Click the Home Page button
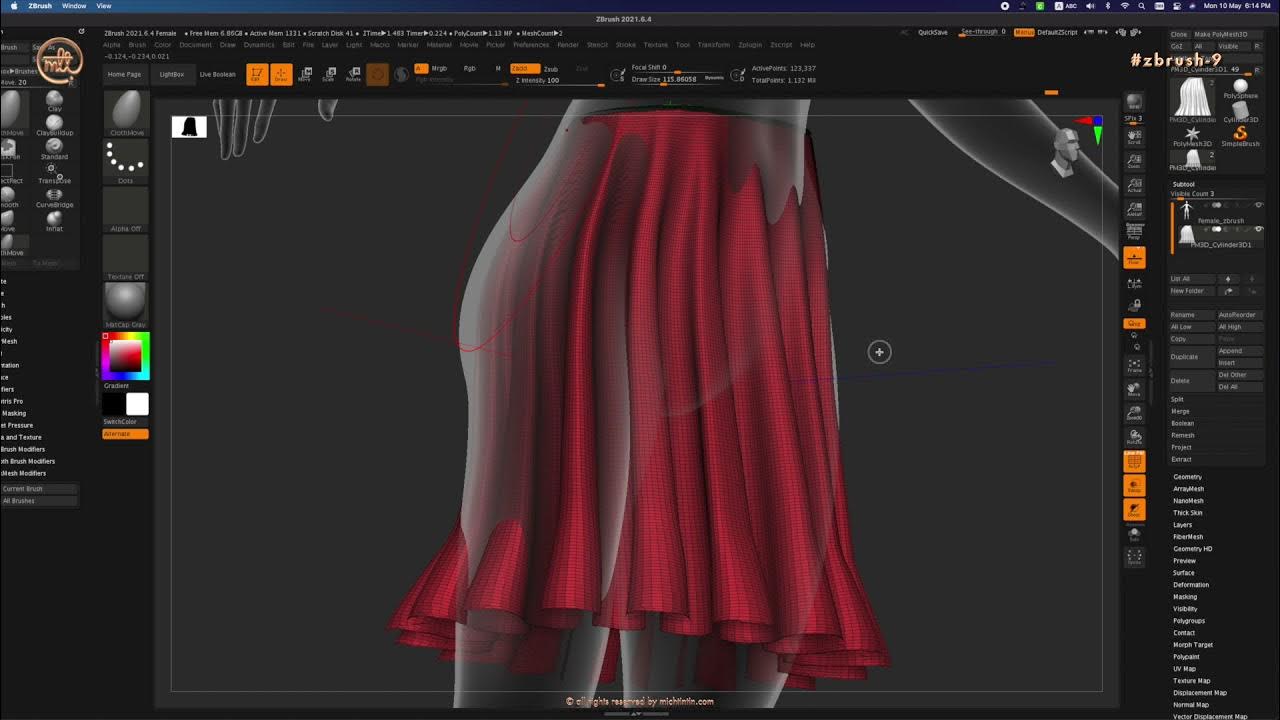This screenshot has width=1280, height=720. (x=124, y=74)
